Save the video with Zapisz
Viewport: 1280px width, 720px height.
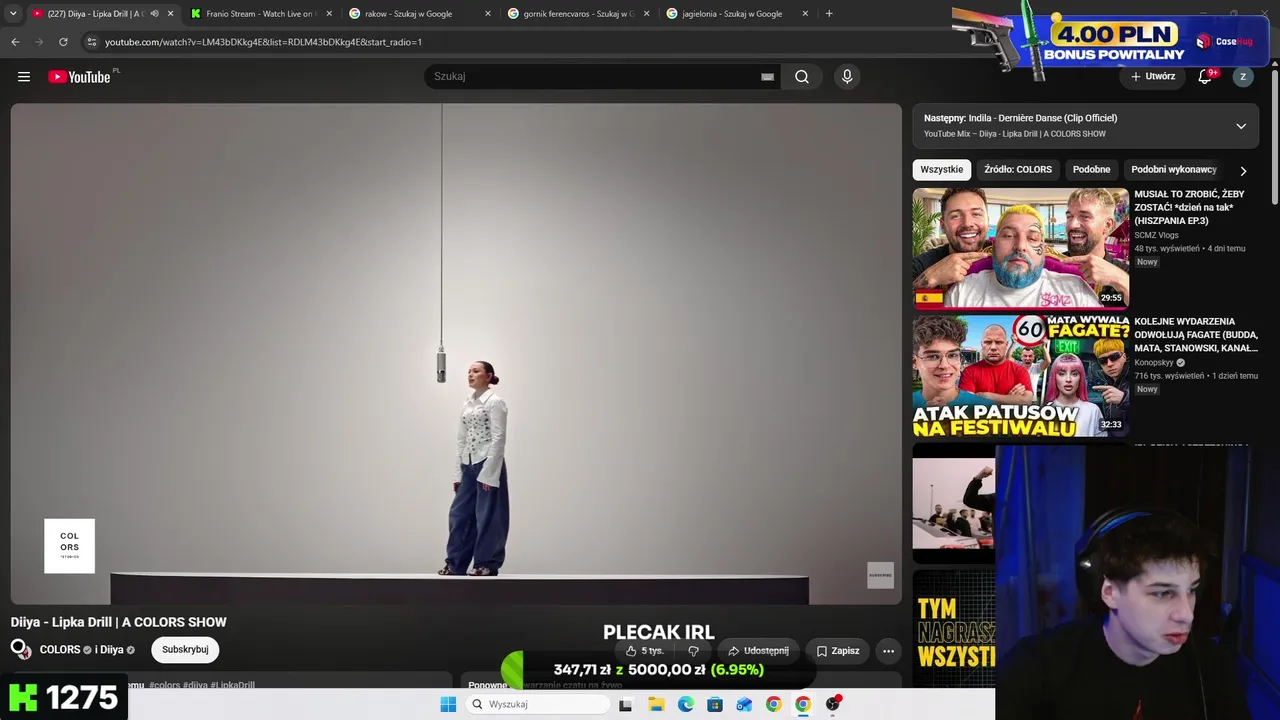point(838,651)
